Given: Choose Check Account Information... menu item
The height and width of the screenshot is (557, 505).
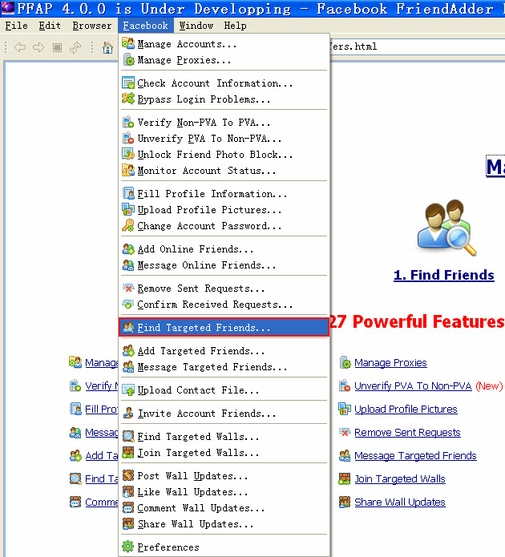Looking at the screenshot, I should [224, 83].
